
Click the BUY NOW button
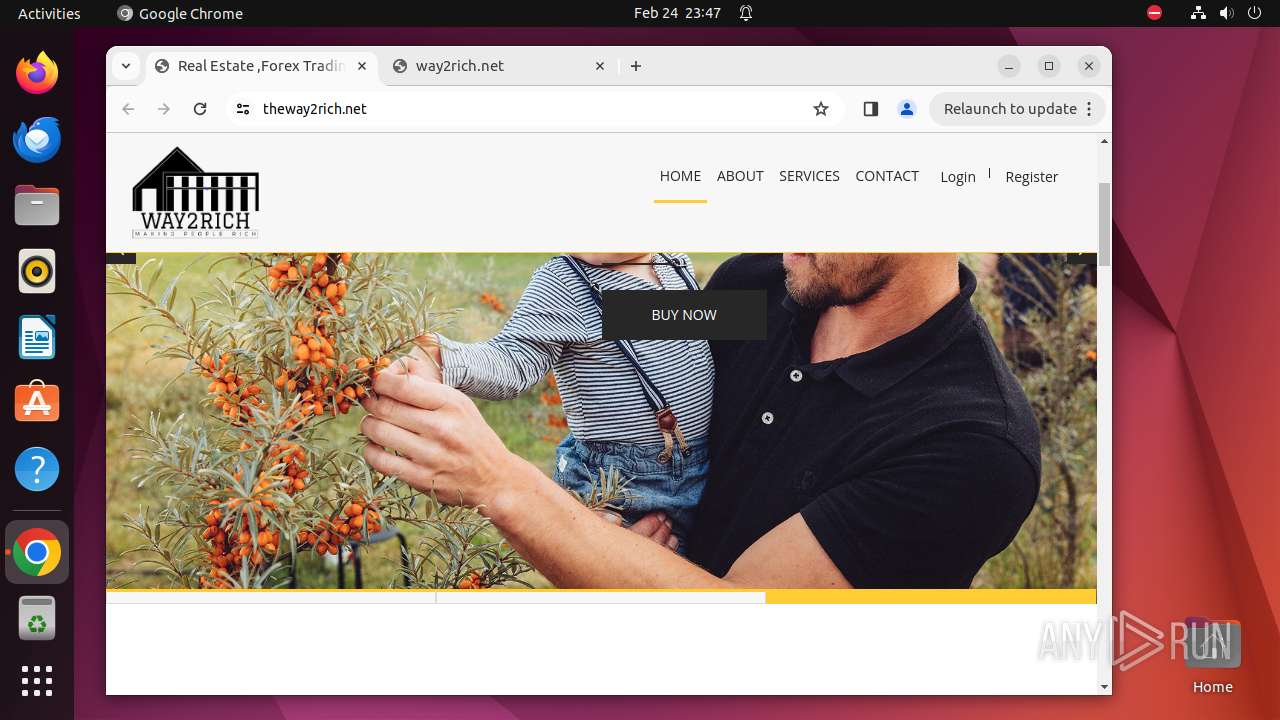click(x=684, y=315)
